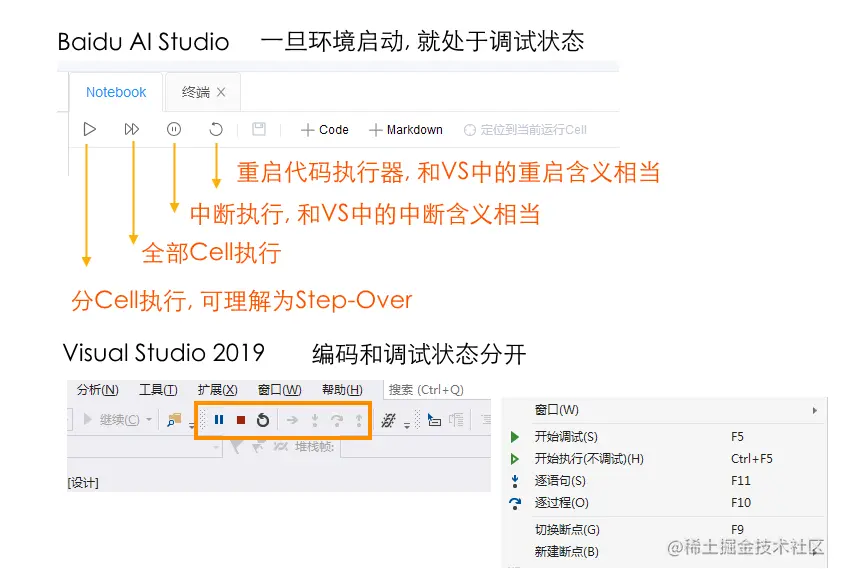Choose 开始执行(不调试)(H) from the menu
Image resolution: width=842 pixels, height=574 pixels.
[665, 459]
